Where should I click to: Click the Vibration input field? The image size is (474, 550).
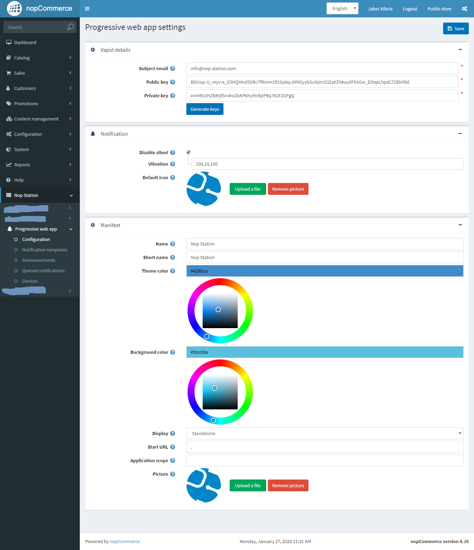[327, 164]
